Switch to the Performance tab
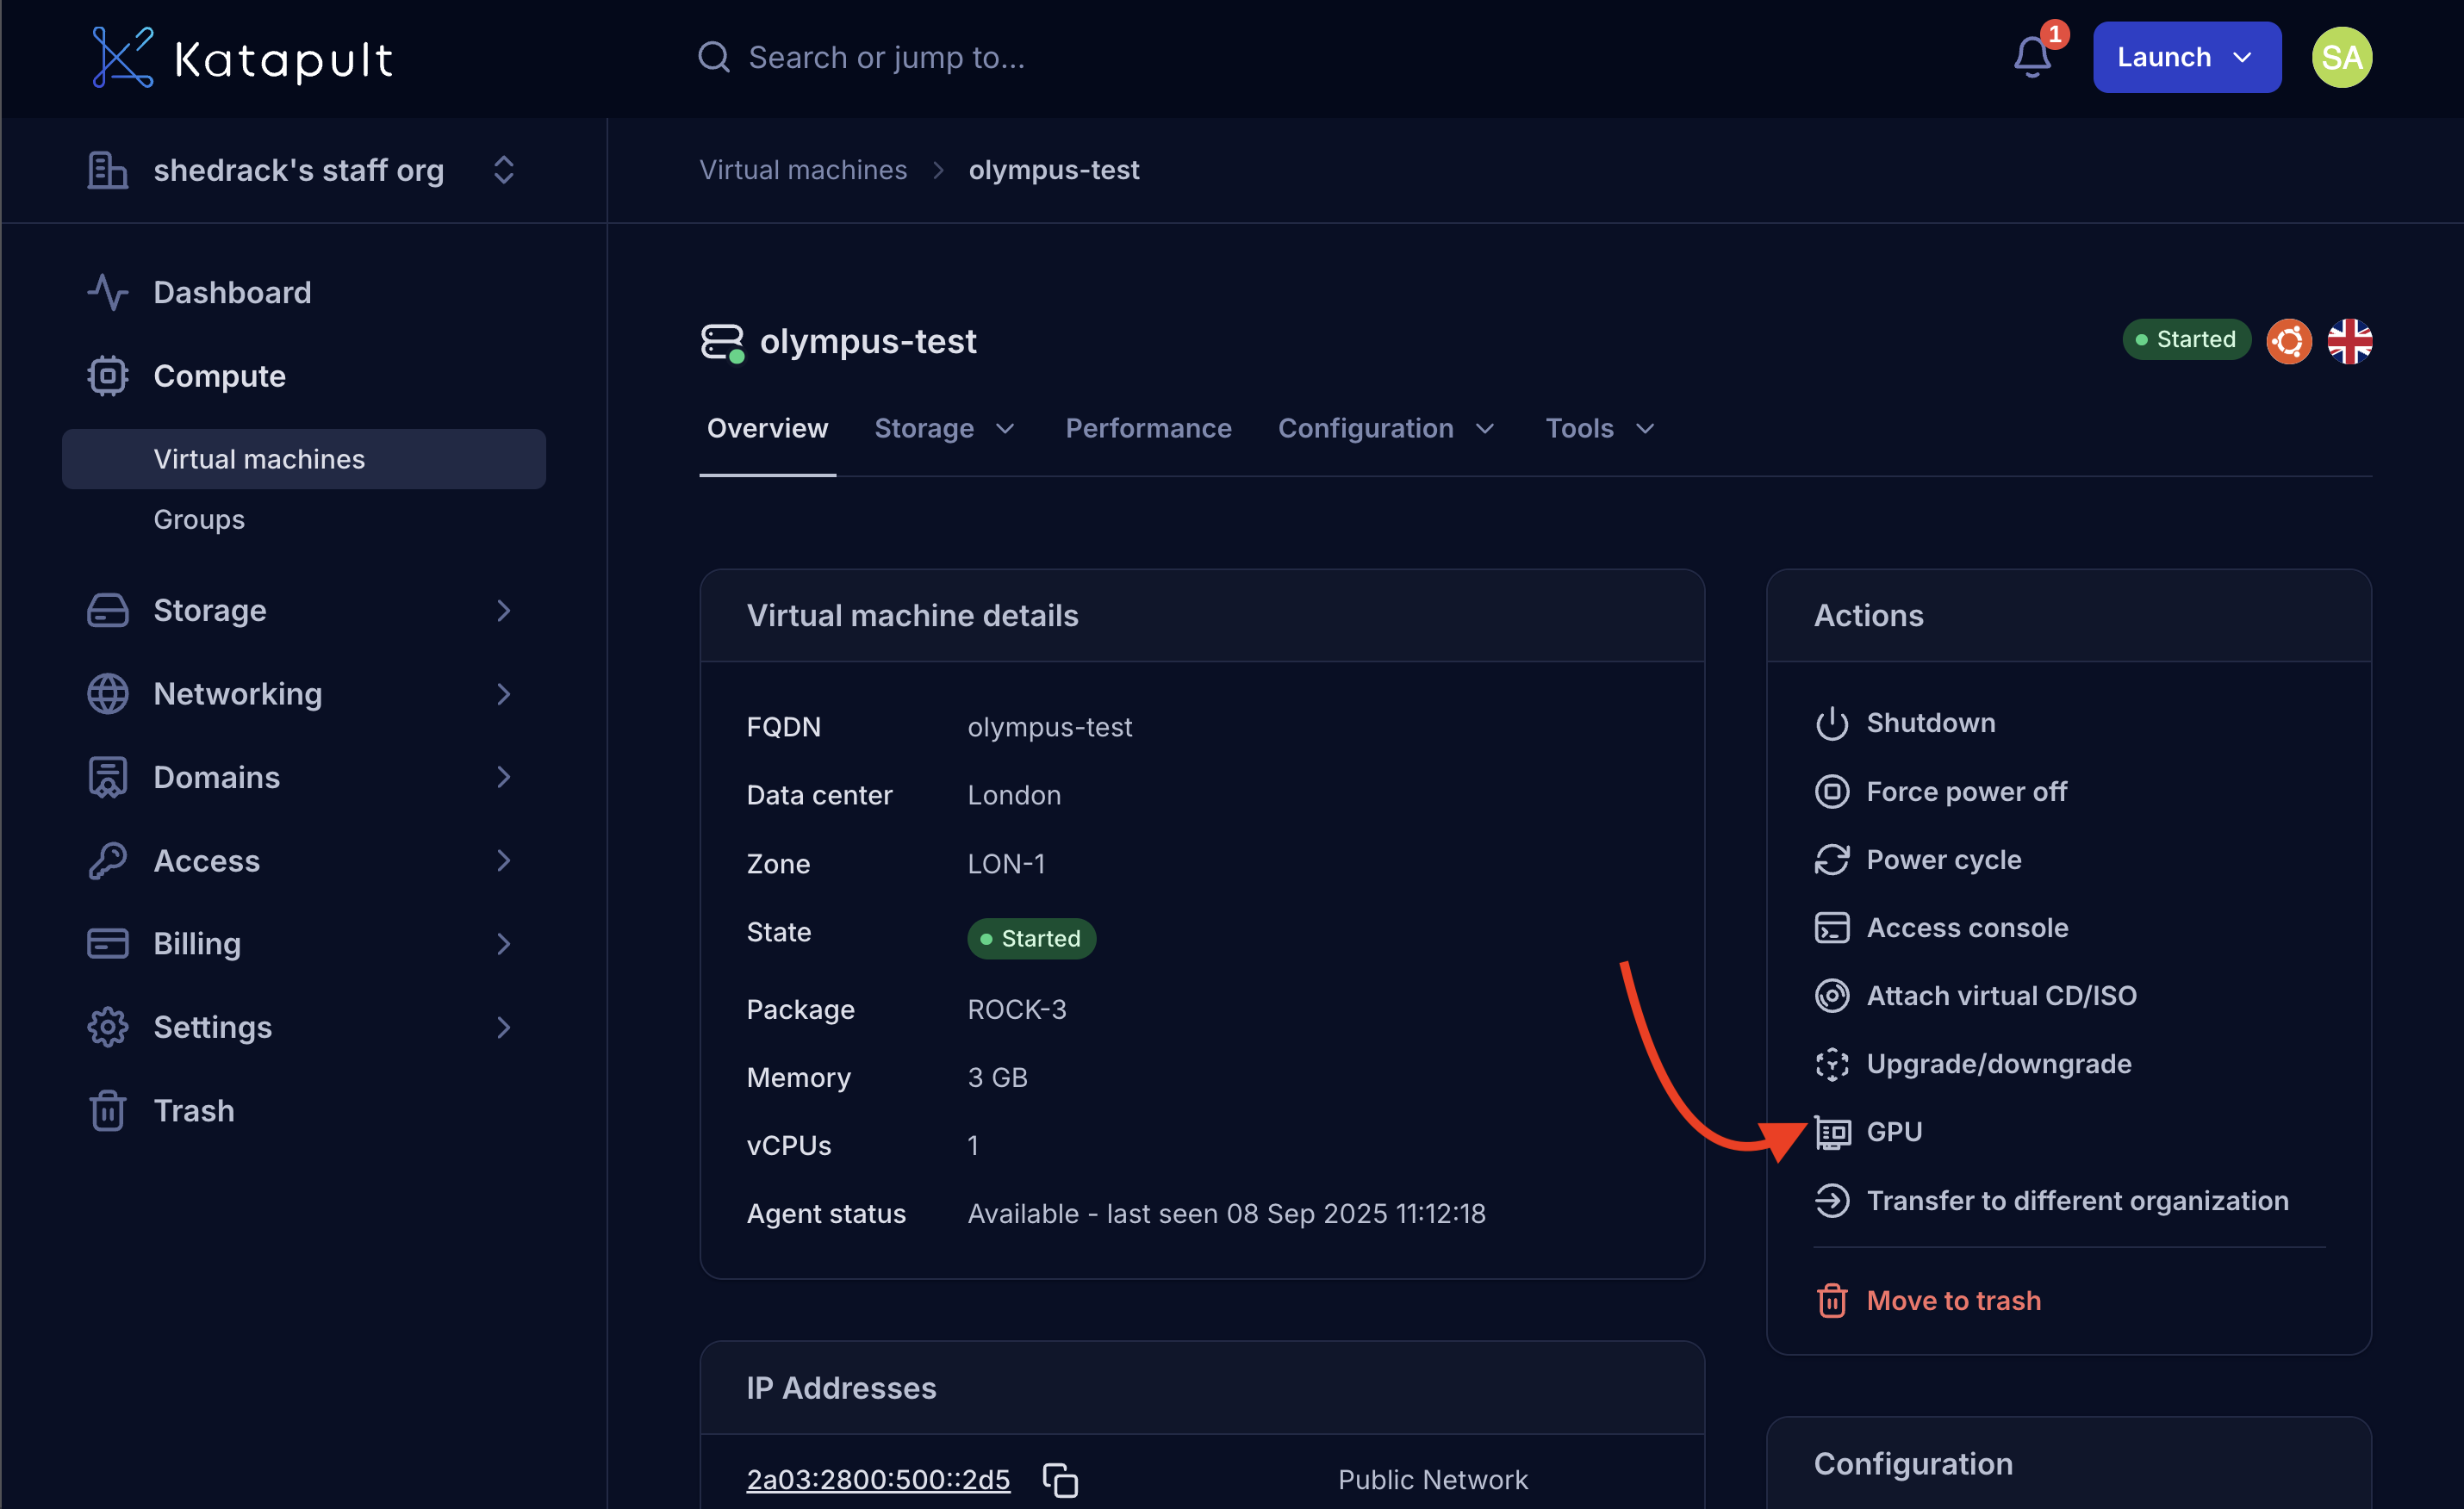Screen dimensions: 2464x1509 click(x=1148, y=428)
